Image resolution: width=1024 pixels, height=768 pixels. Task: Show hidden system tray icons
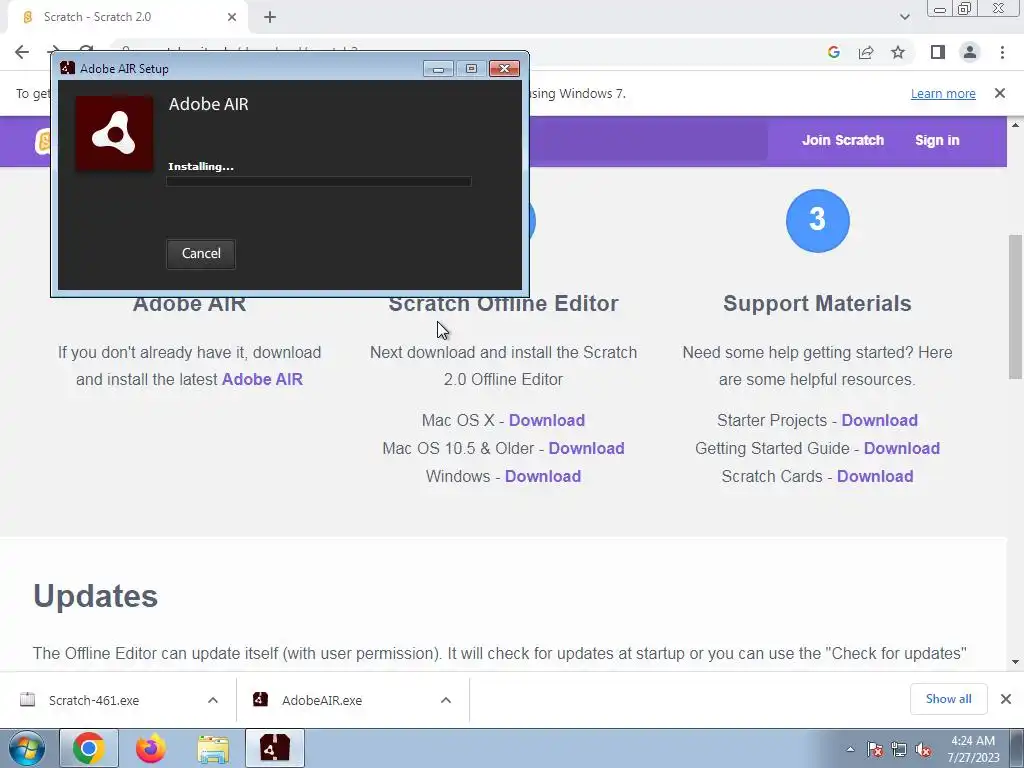(x=850, y=749)
